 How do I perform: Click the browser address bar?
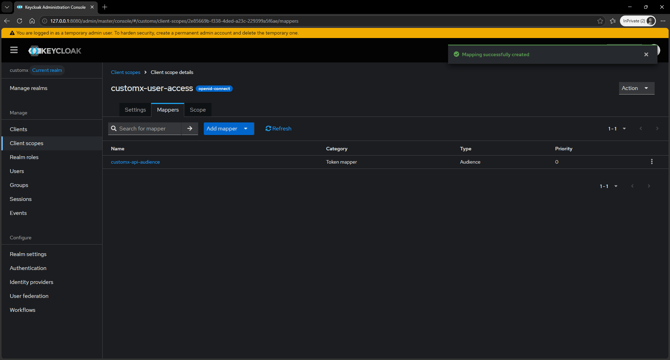tap(316, 21)
